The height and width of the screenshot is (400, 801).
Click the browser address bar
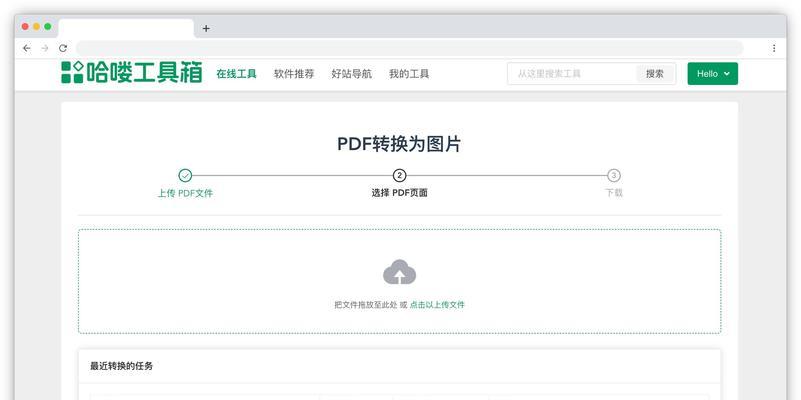click(x=410, y=48)
